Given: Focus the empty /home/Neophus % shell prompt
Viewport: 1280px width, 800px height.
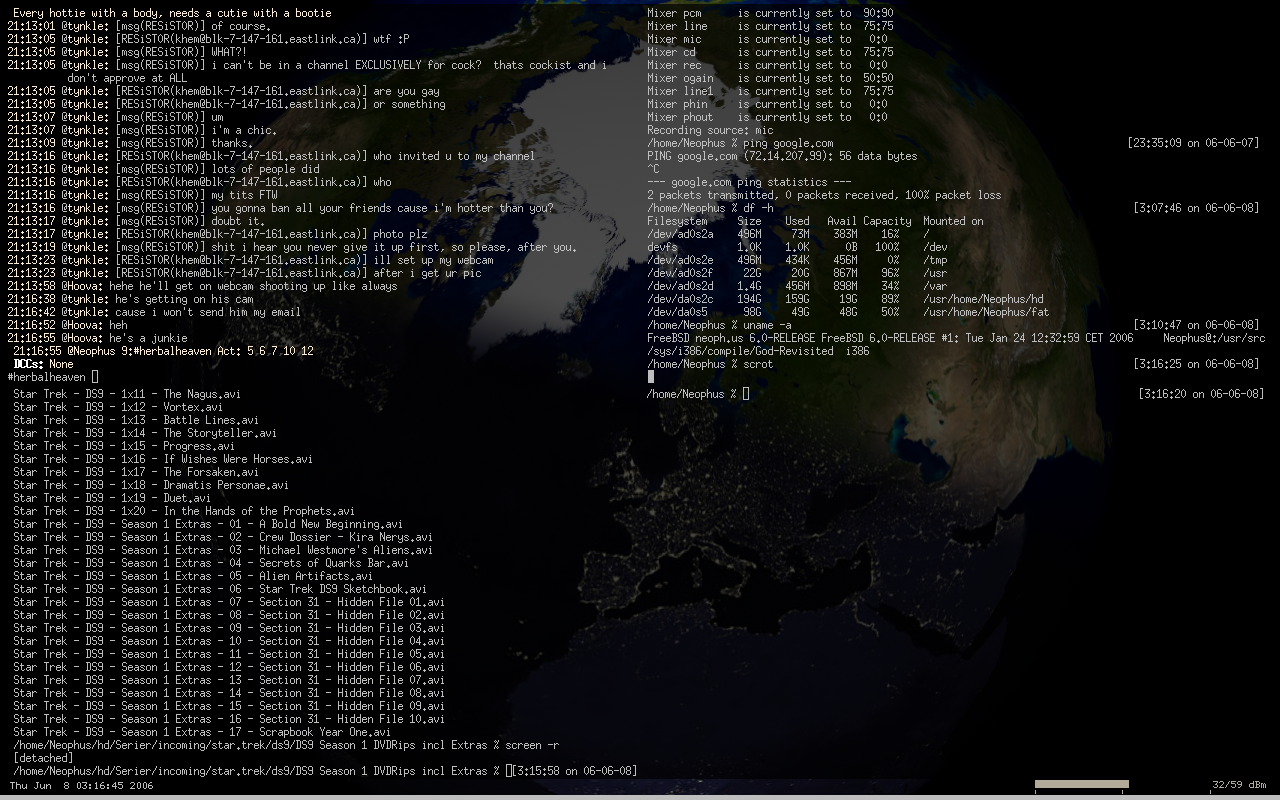Looking at the screenshot, I should (698, 394).
